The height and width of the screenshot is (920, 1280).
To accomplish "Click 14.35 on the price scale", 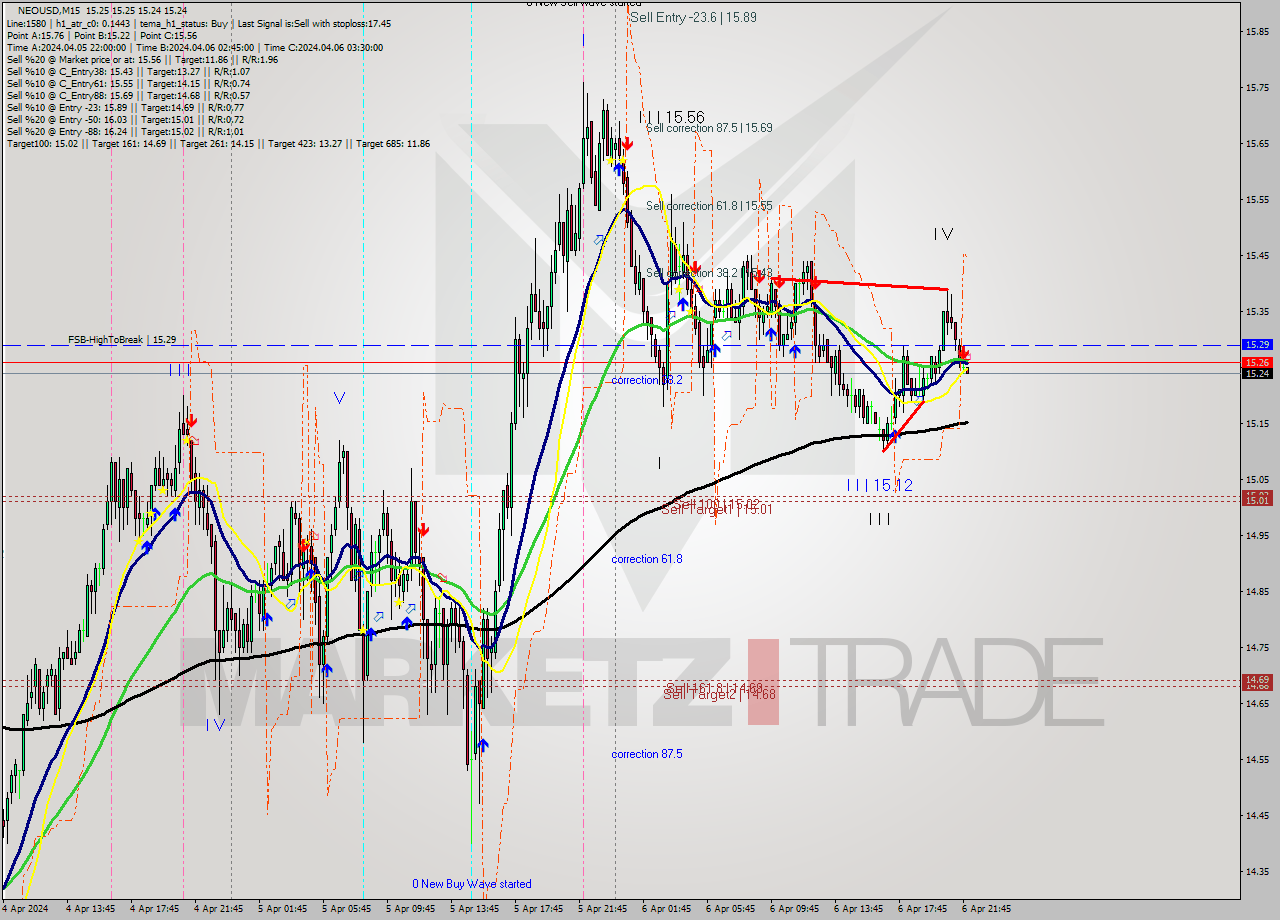I will [1257, 872].
